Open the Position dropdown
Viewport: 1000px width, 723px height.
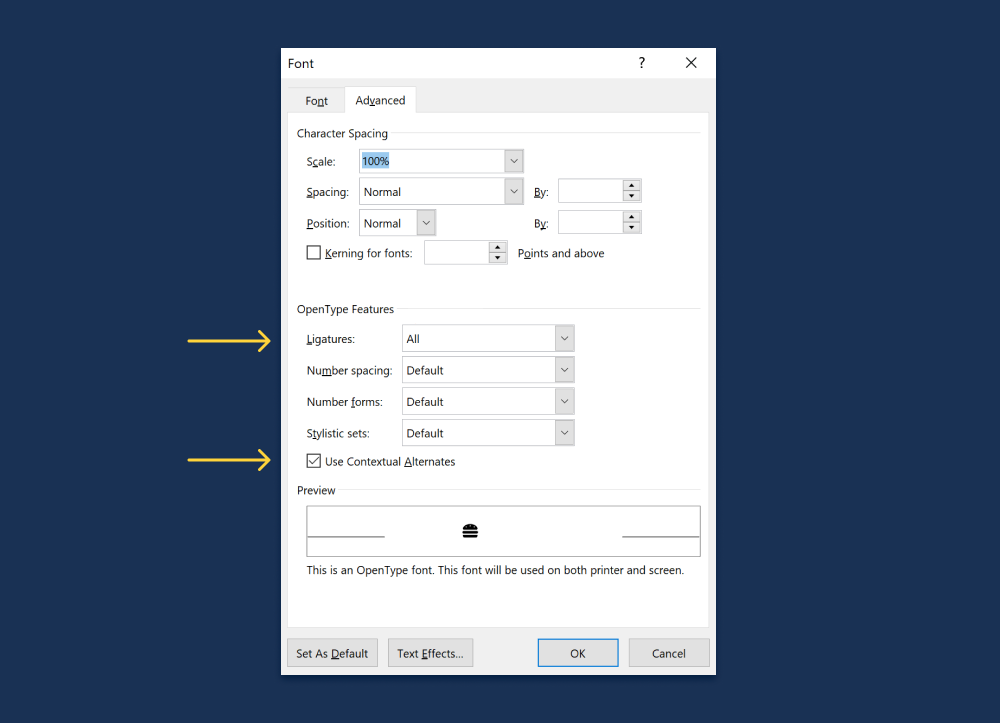(x=425, y=222)
